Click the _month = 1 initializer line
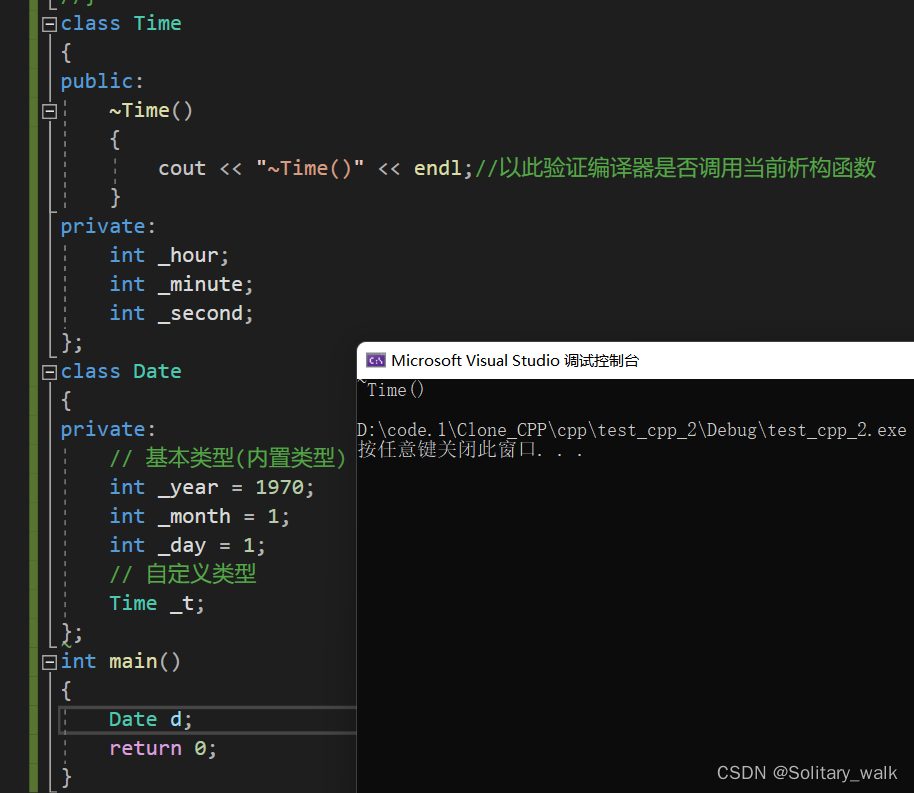 click(199, 517)
